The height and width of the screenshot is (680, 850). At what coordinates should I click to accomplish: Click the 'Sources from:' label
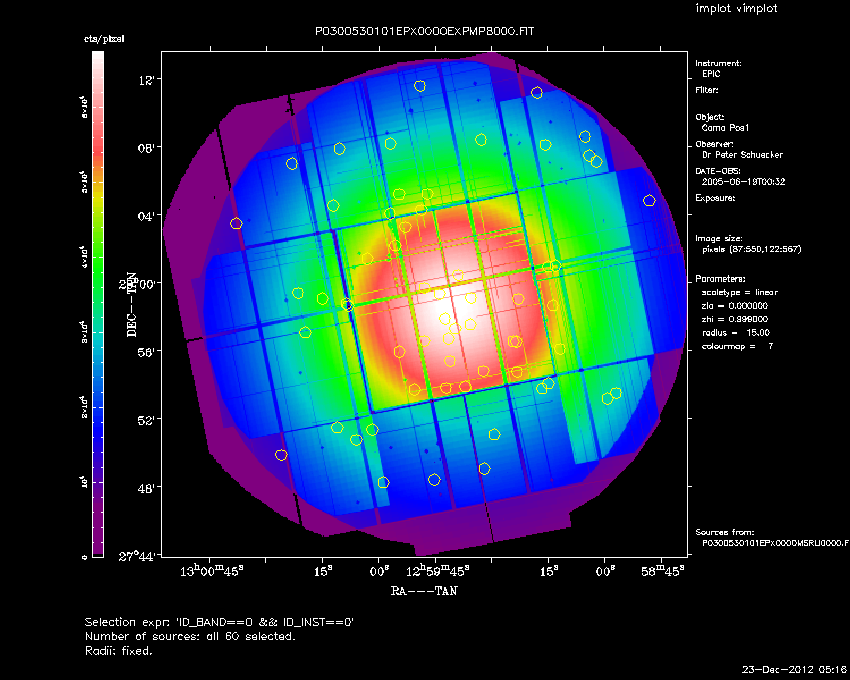pos(725,533)
